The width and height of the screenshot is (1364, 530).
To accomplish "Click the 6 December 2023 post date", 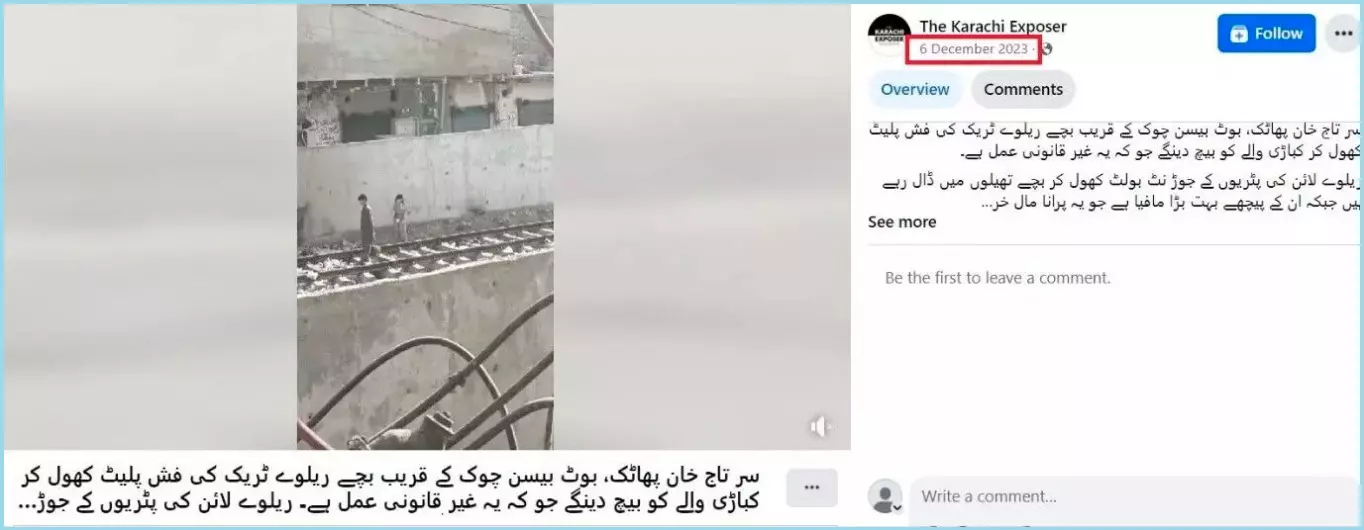I will 973,49.
